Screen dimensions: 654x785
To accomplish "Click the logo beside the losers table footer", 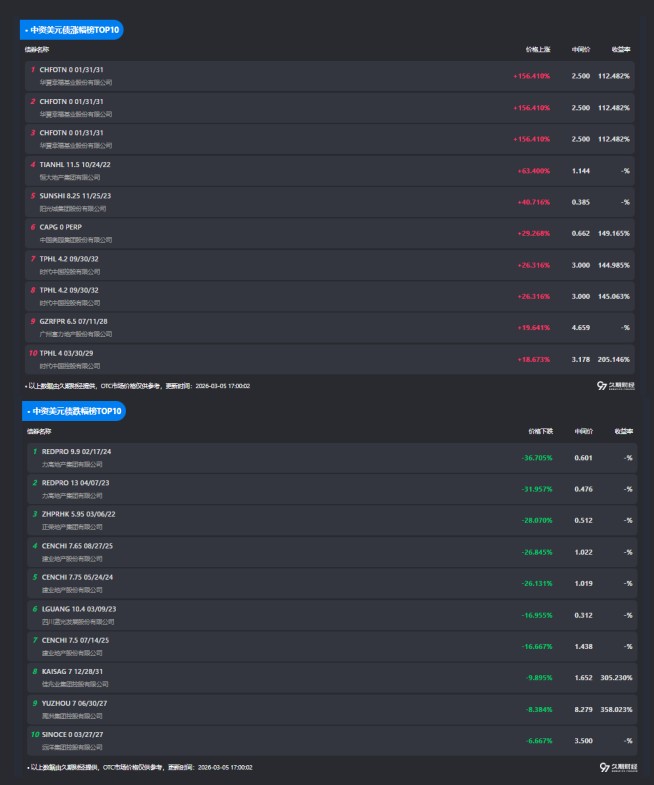I will click(x=616, y=767).
